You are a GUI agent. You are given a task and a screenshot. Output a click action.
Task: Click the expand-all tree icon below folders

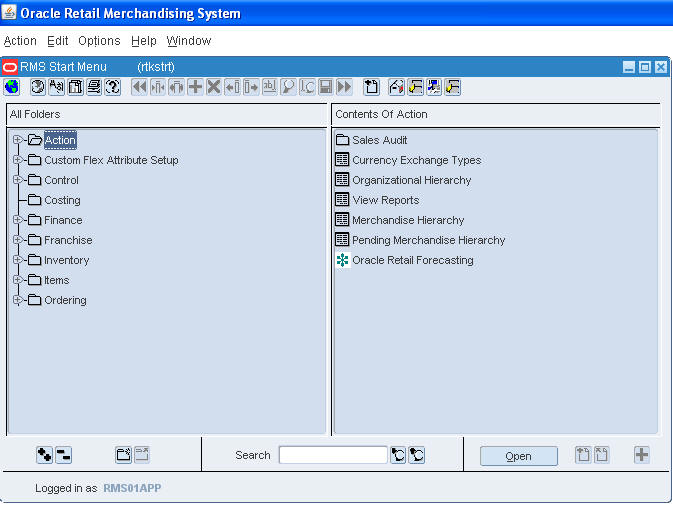pyautogui.click(x=45, y=455)
